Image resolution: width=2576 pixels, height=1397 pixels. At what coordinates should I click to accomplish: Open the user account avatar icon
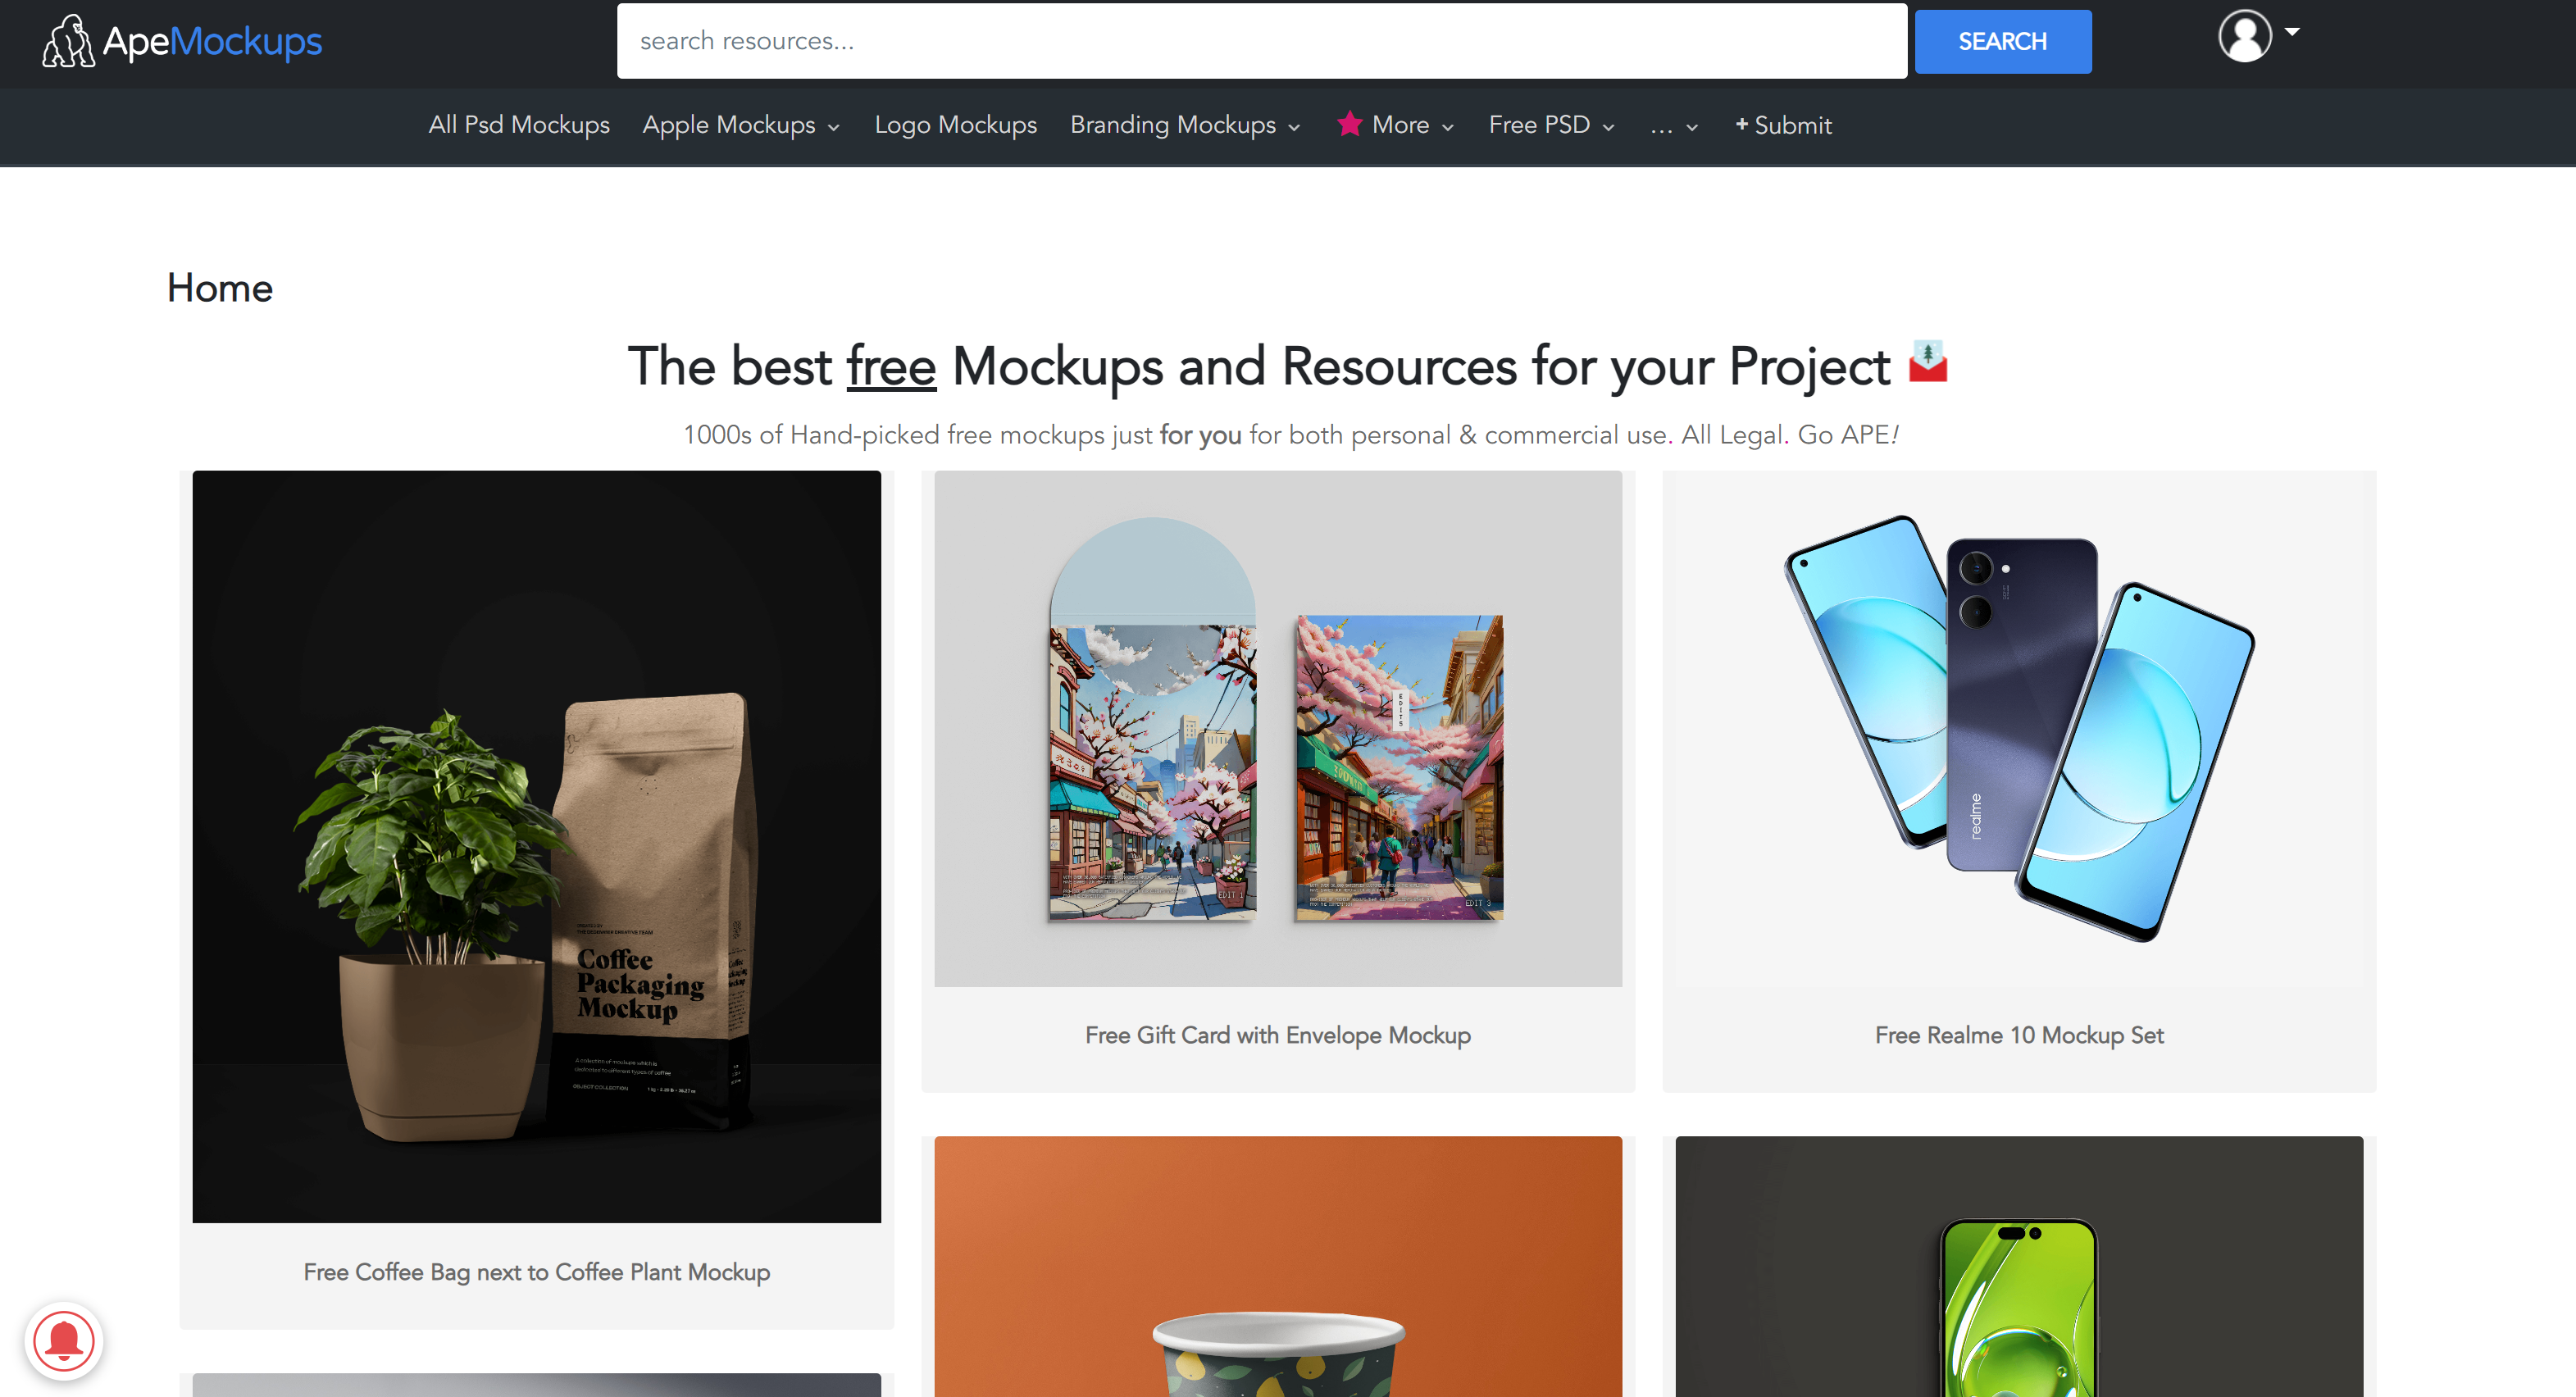[2244, 36]
